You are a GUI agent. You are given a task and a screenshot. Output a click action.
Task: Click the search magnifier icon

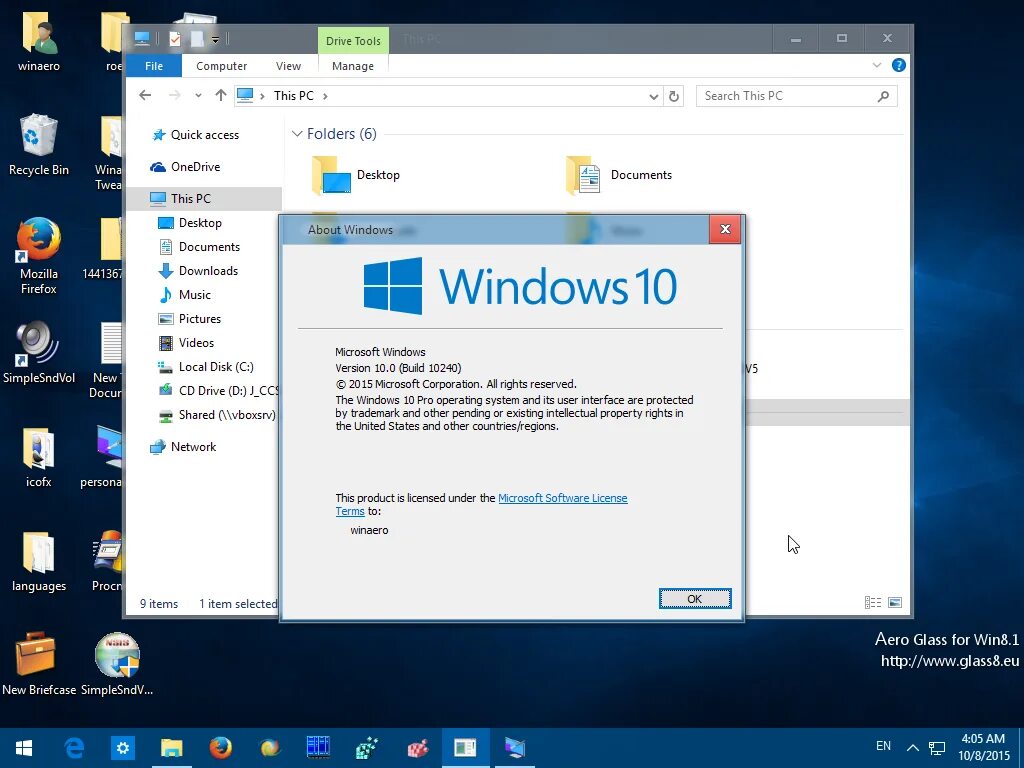pyautogui.click(x=884, y=96)
